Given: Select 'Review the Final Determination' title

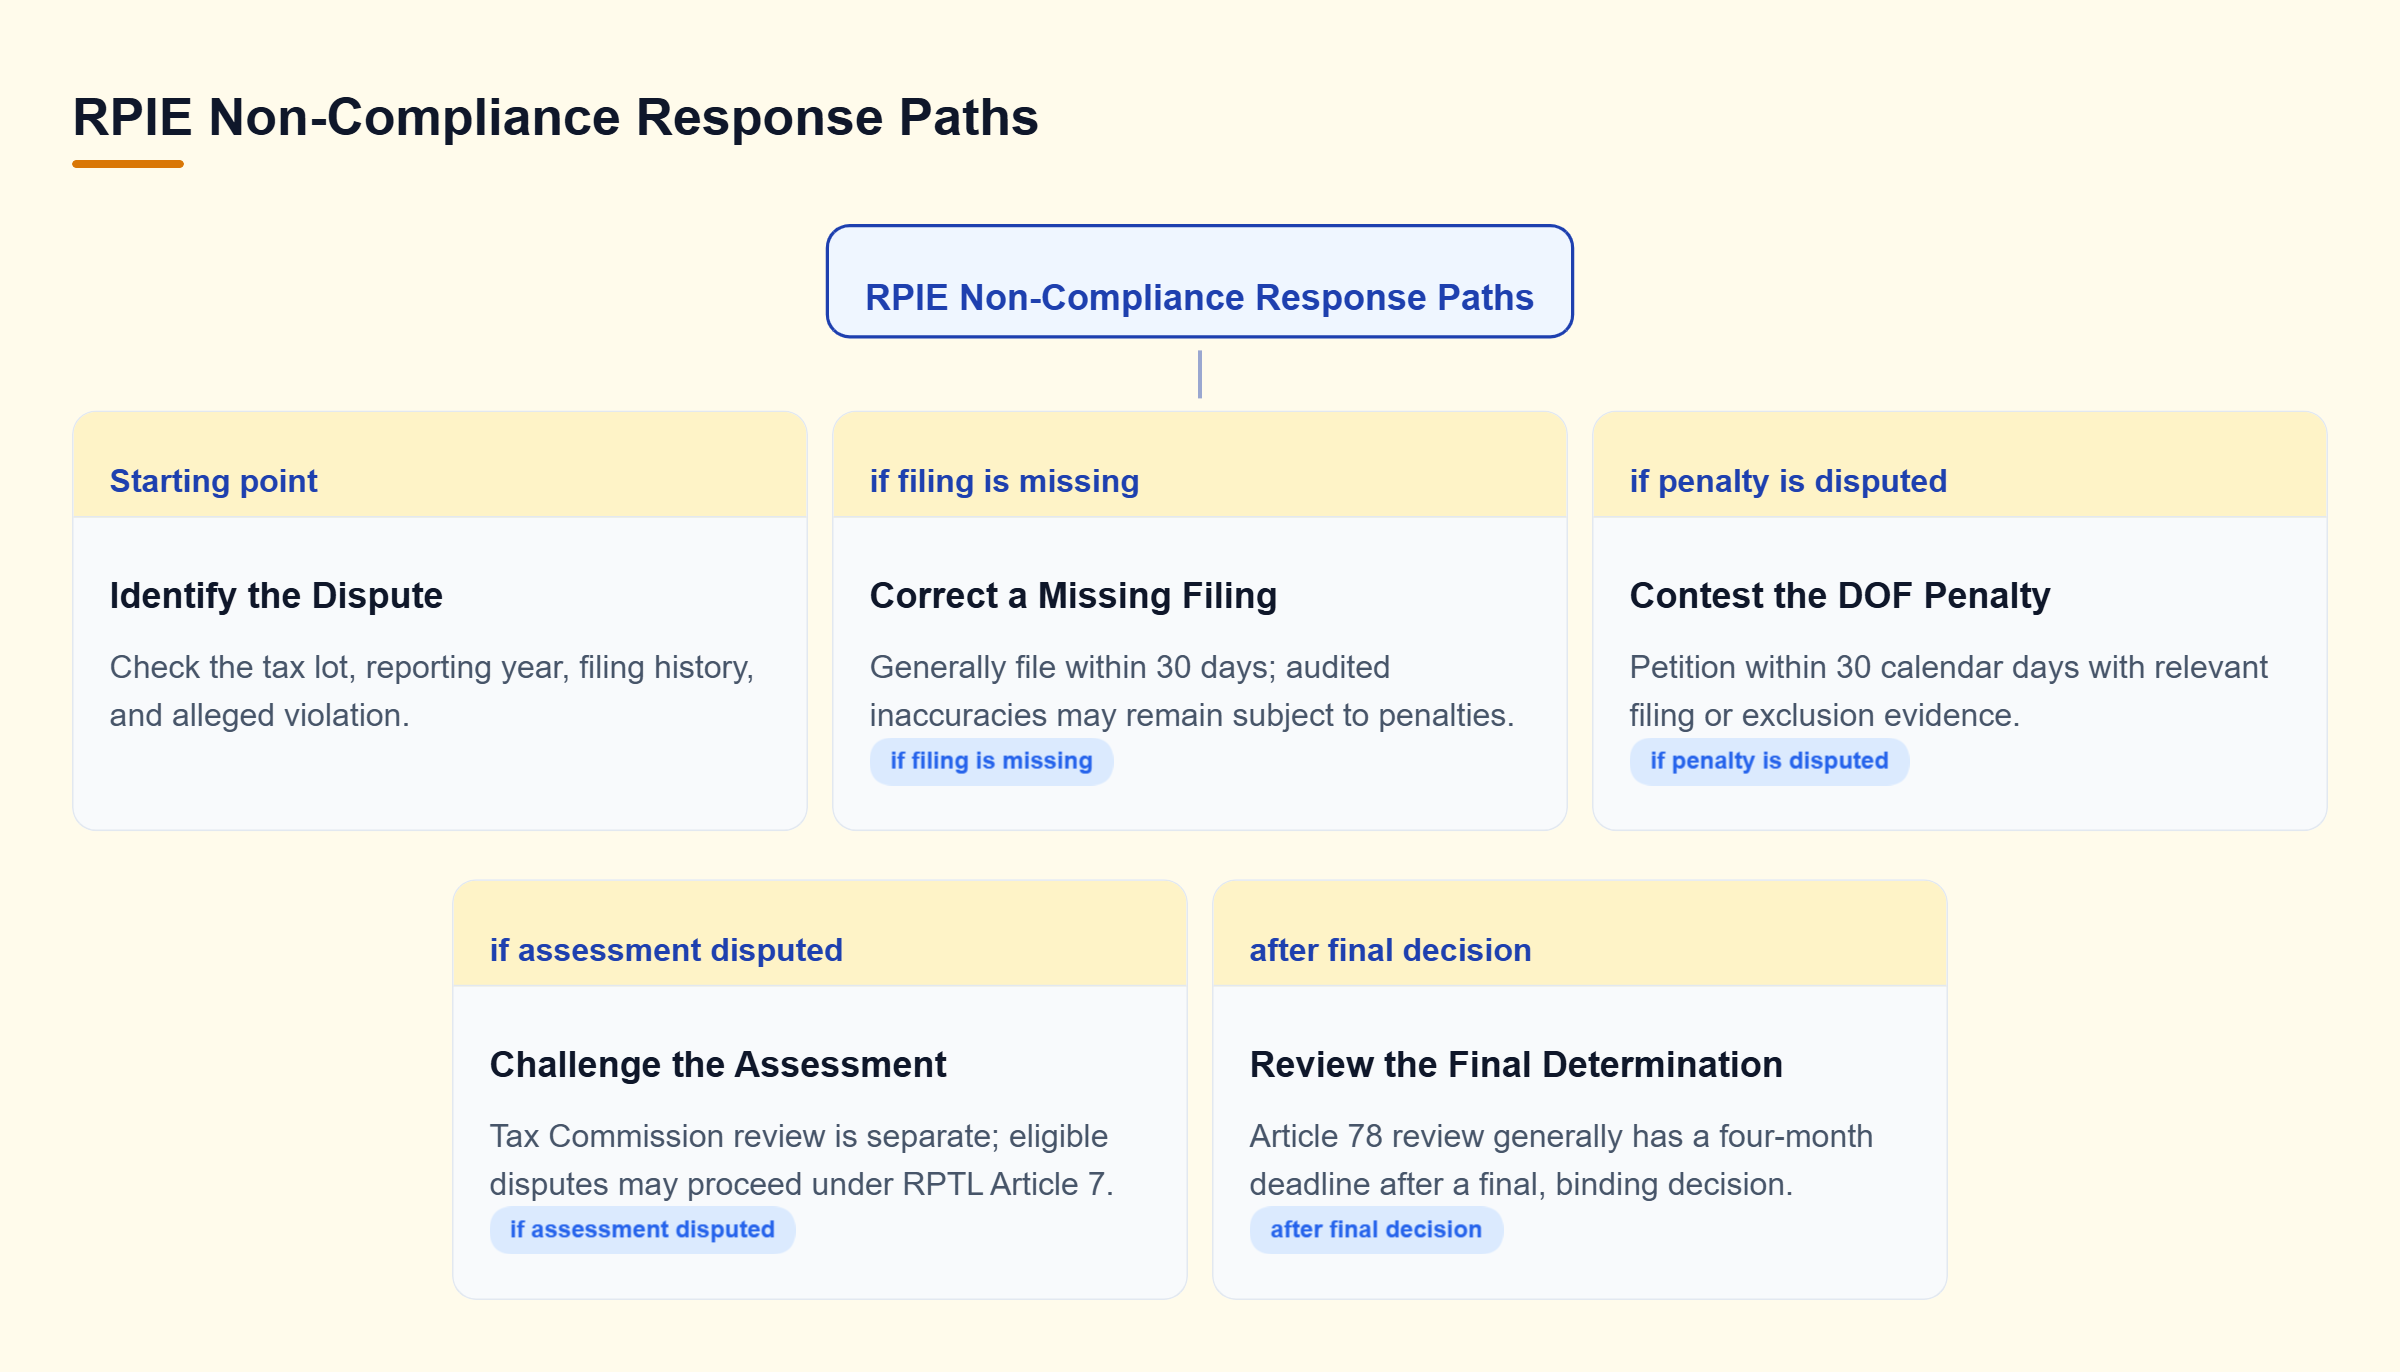Looking at the screenshot, I should [1516, 1064].
